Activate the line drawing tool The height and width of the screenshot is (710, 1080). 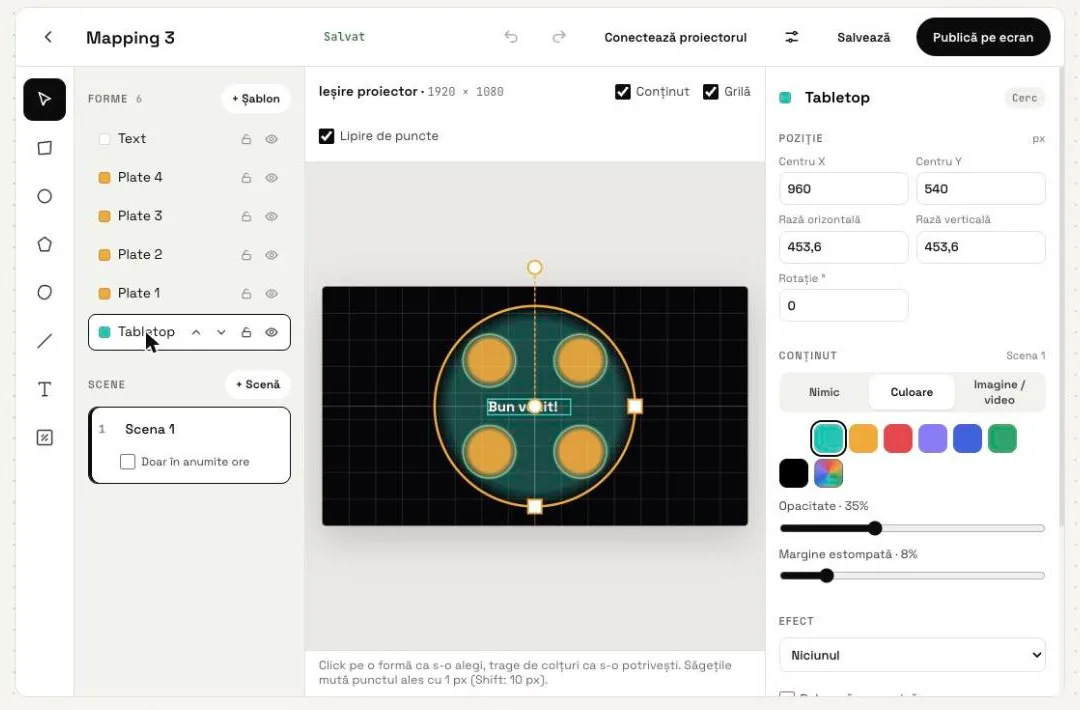tap(45, 341)
